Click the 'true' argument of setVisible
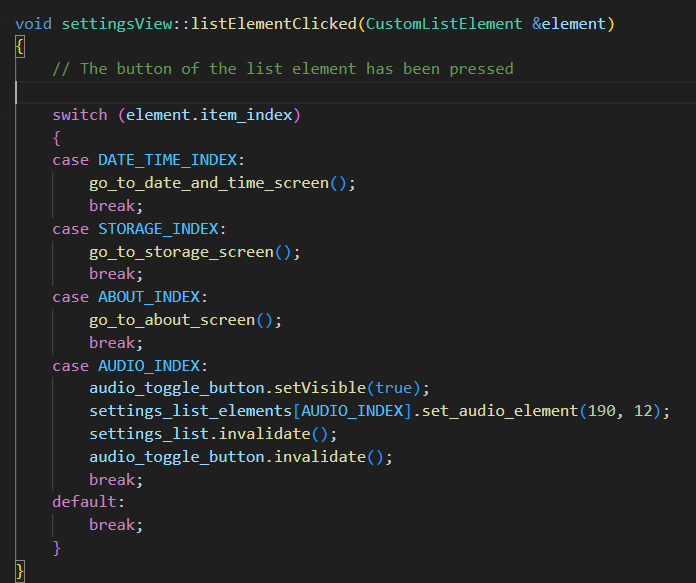This screenshot has width=696, height=583. point(393,388)
